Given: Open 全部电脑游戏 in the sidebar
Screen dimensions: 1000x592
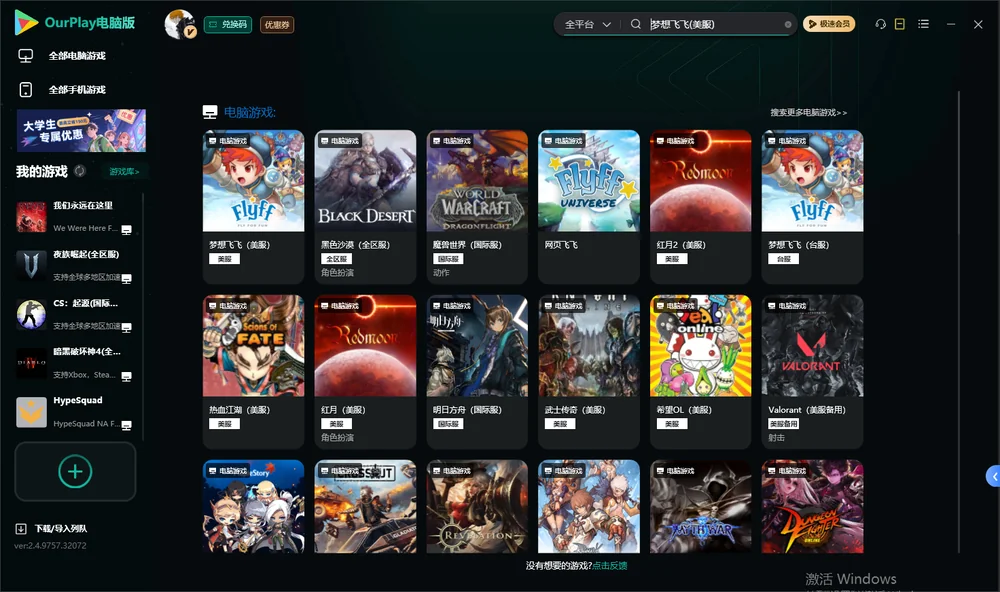Looking at the screenshot, I should point(77,56).
